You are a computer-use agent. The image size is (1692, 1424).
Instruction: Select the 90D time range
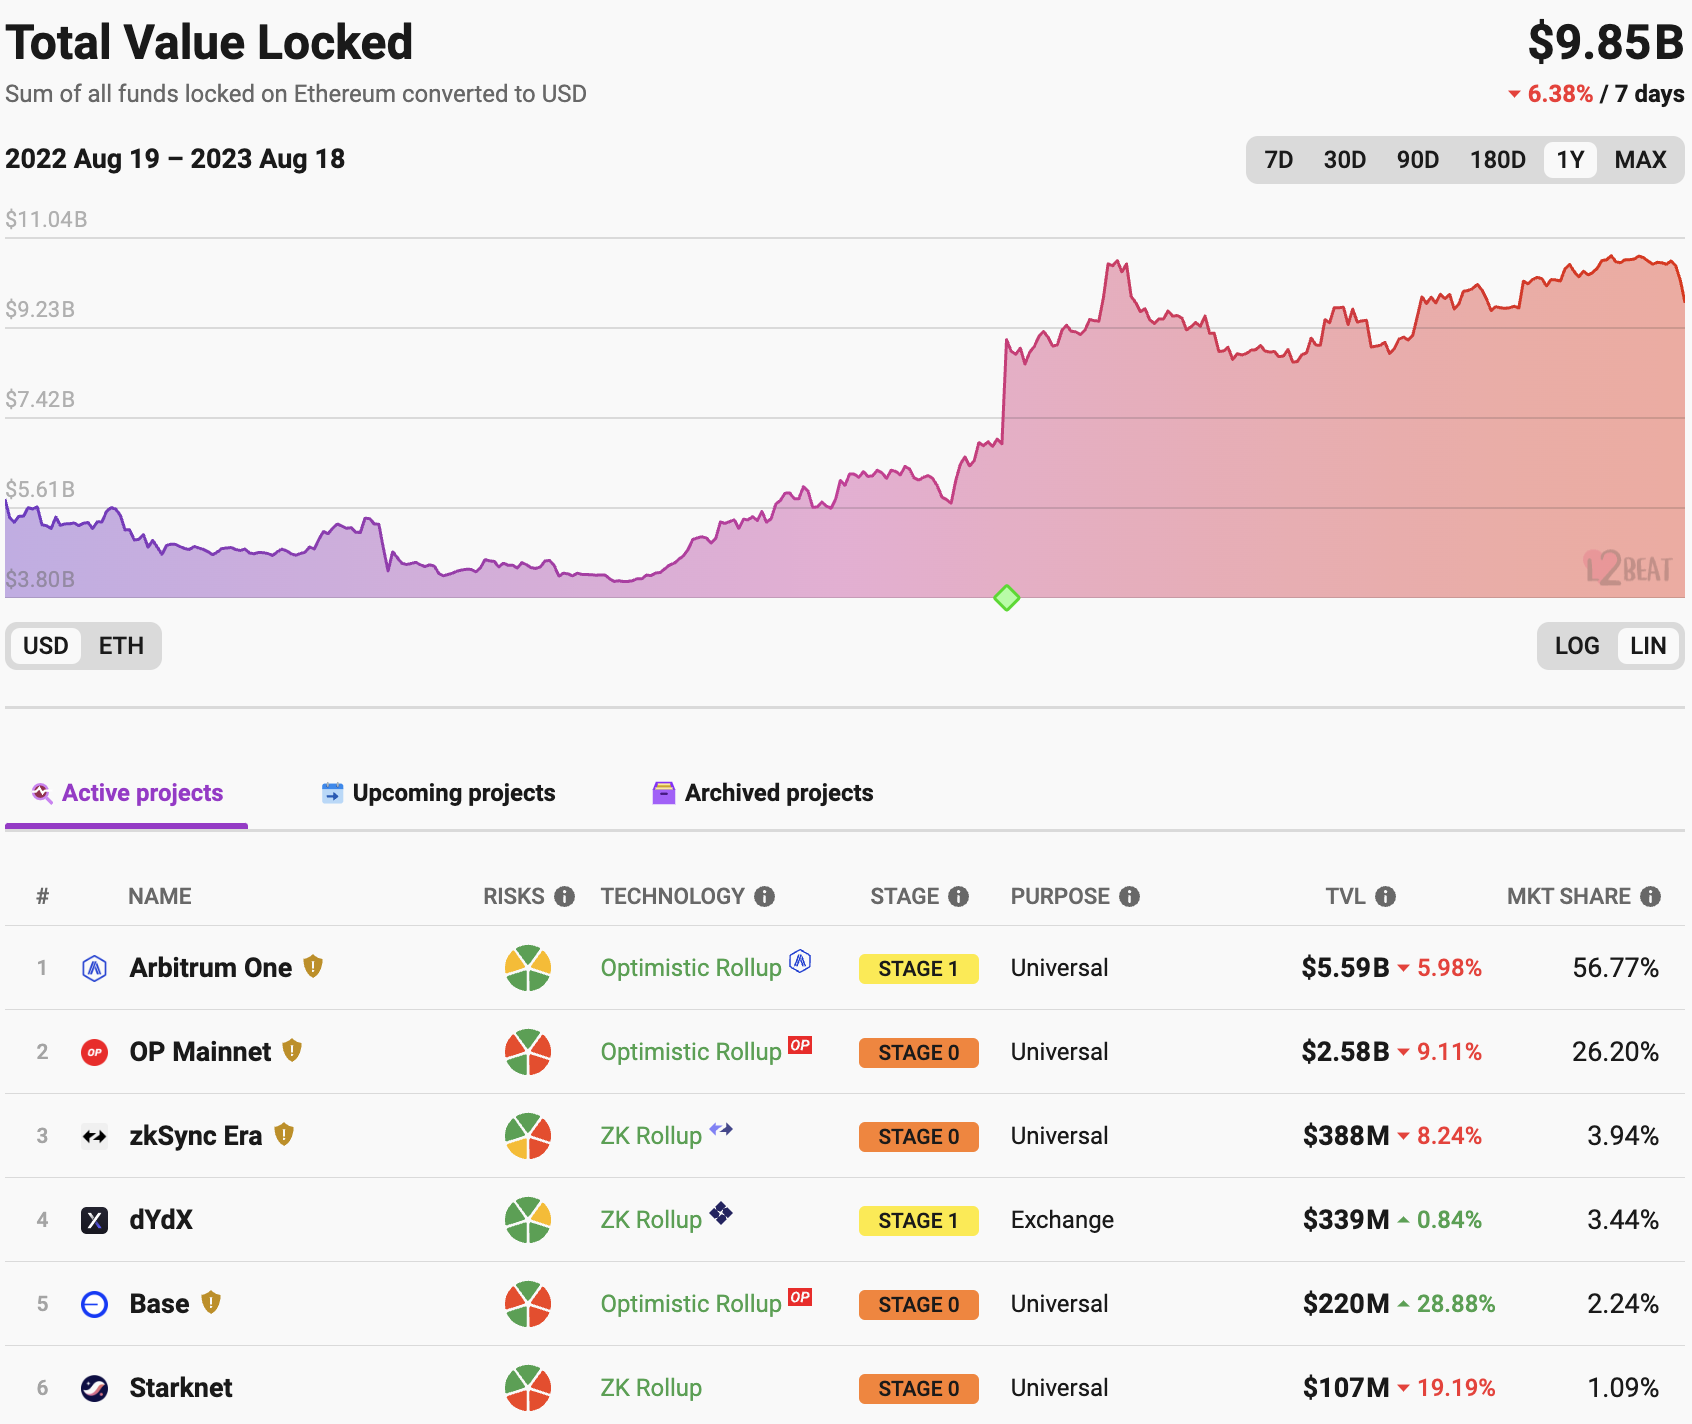(x=1418, y=160)
